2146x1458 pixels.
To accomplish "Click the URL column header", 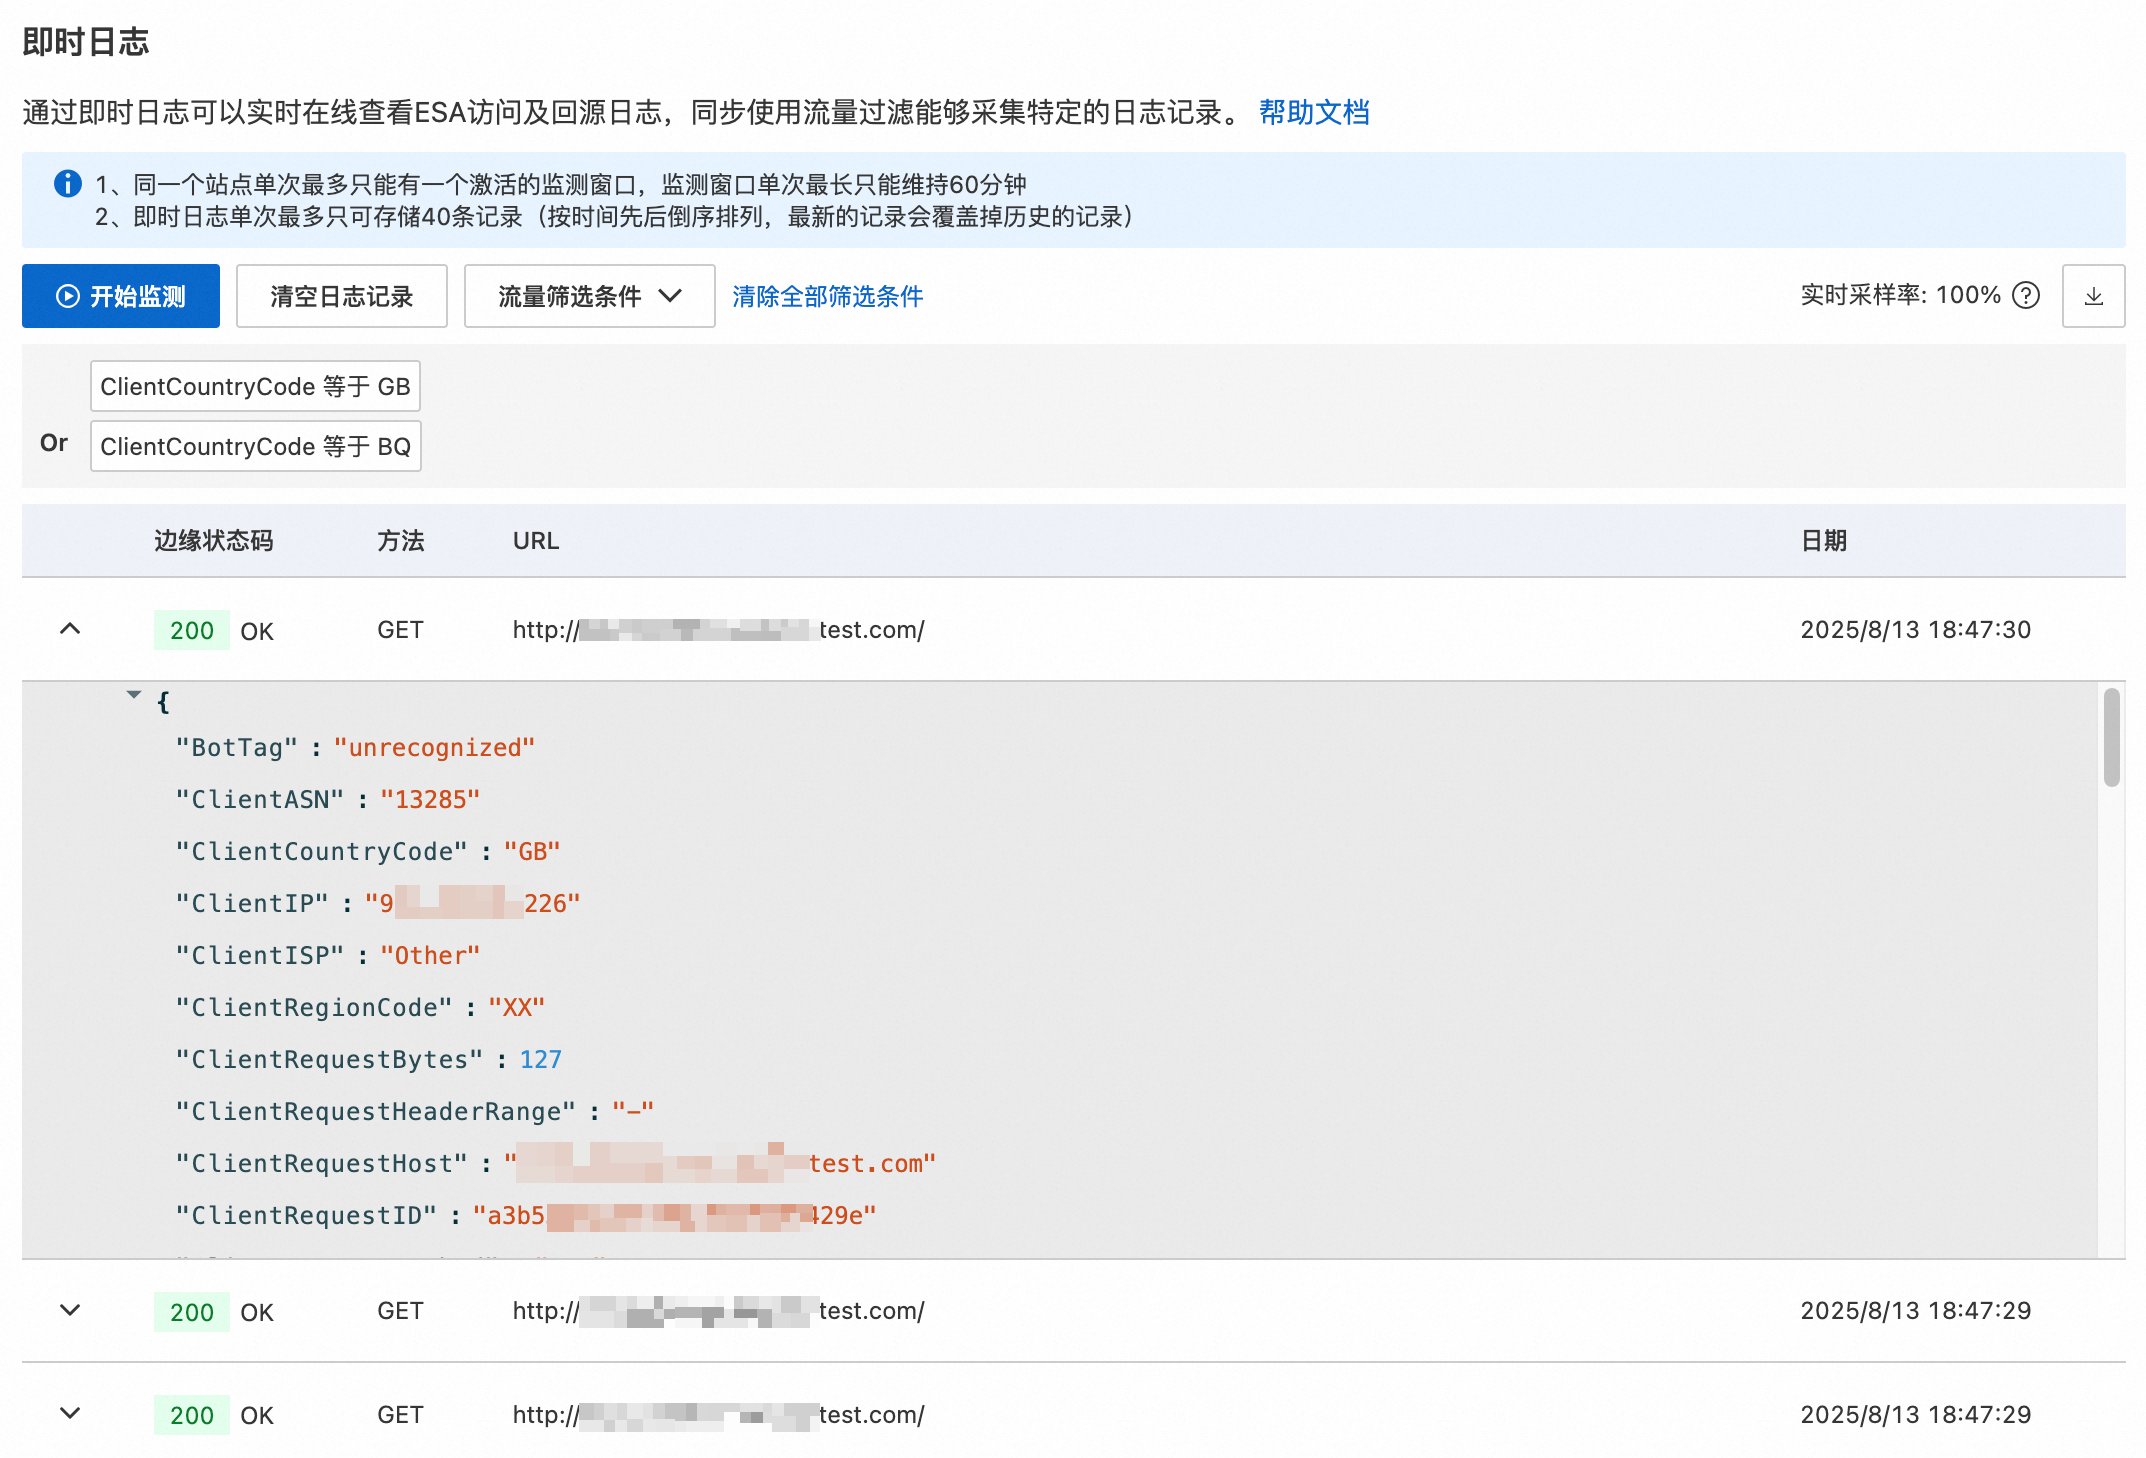I will pos(536,541).
